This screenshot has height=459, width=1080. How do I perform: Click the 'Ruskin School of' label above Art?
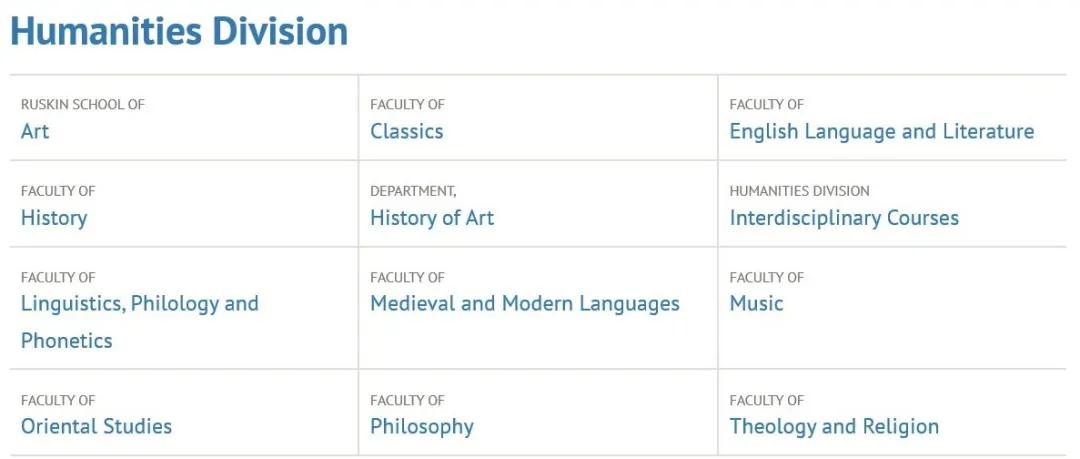(x=83, y=104)
